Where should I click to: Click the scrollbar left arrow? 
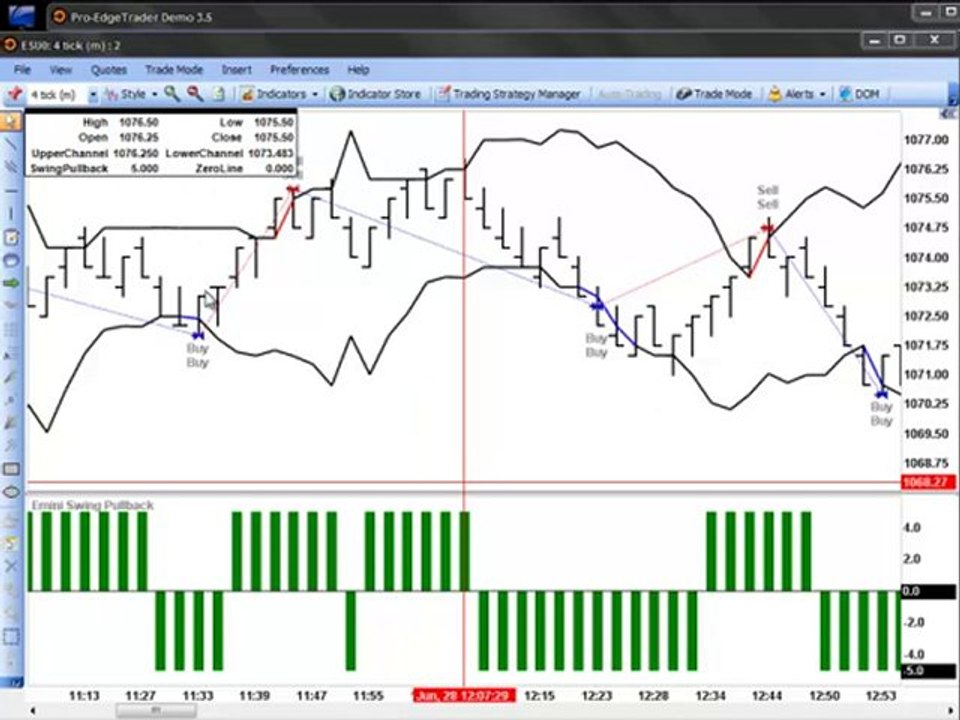click(32, 710)
